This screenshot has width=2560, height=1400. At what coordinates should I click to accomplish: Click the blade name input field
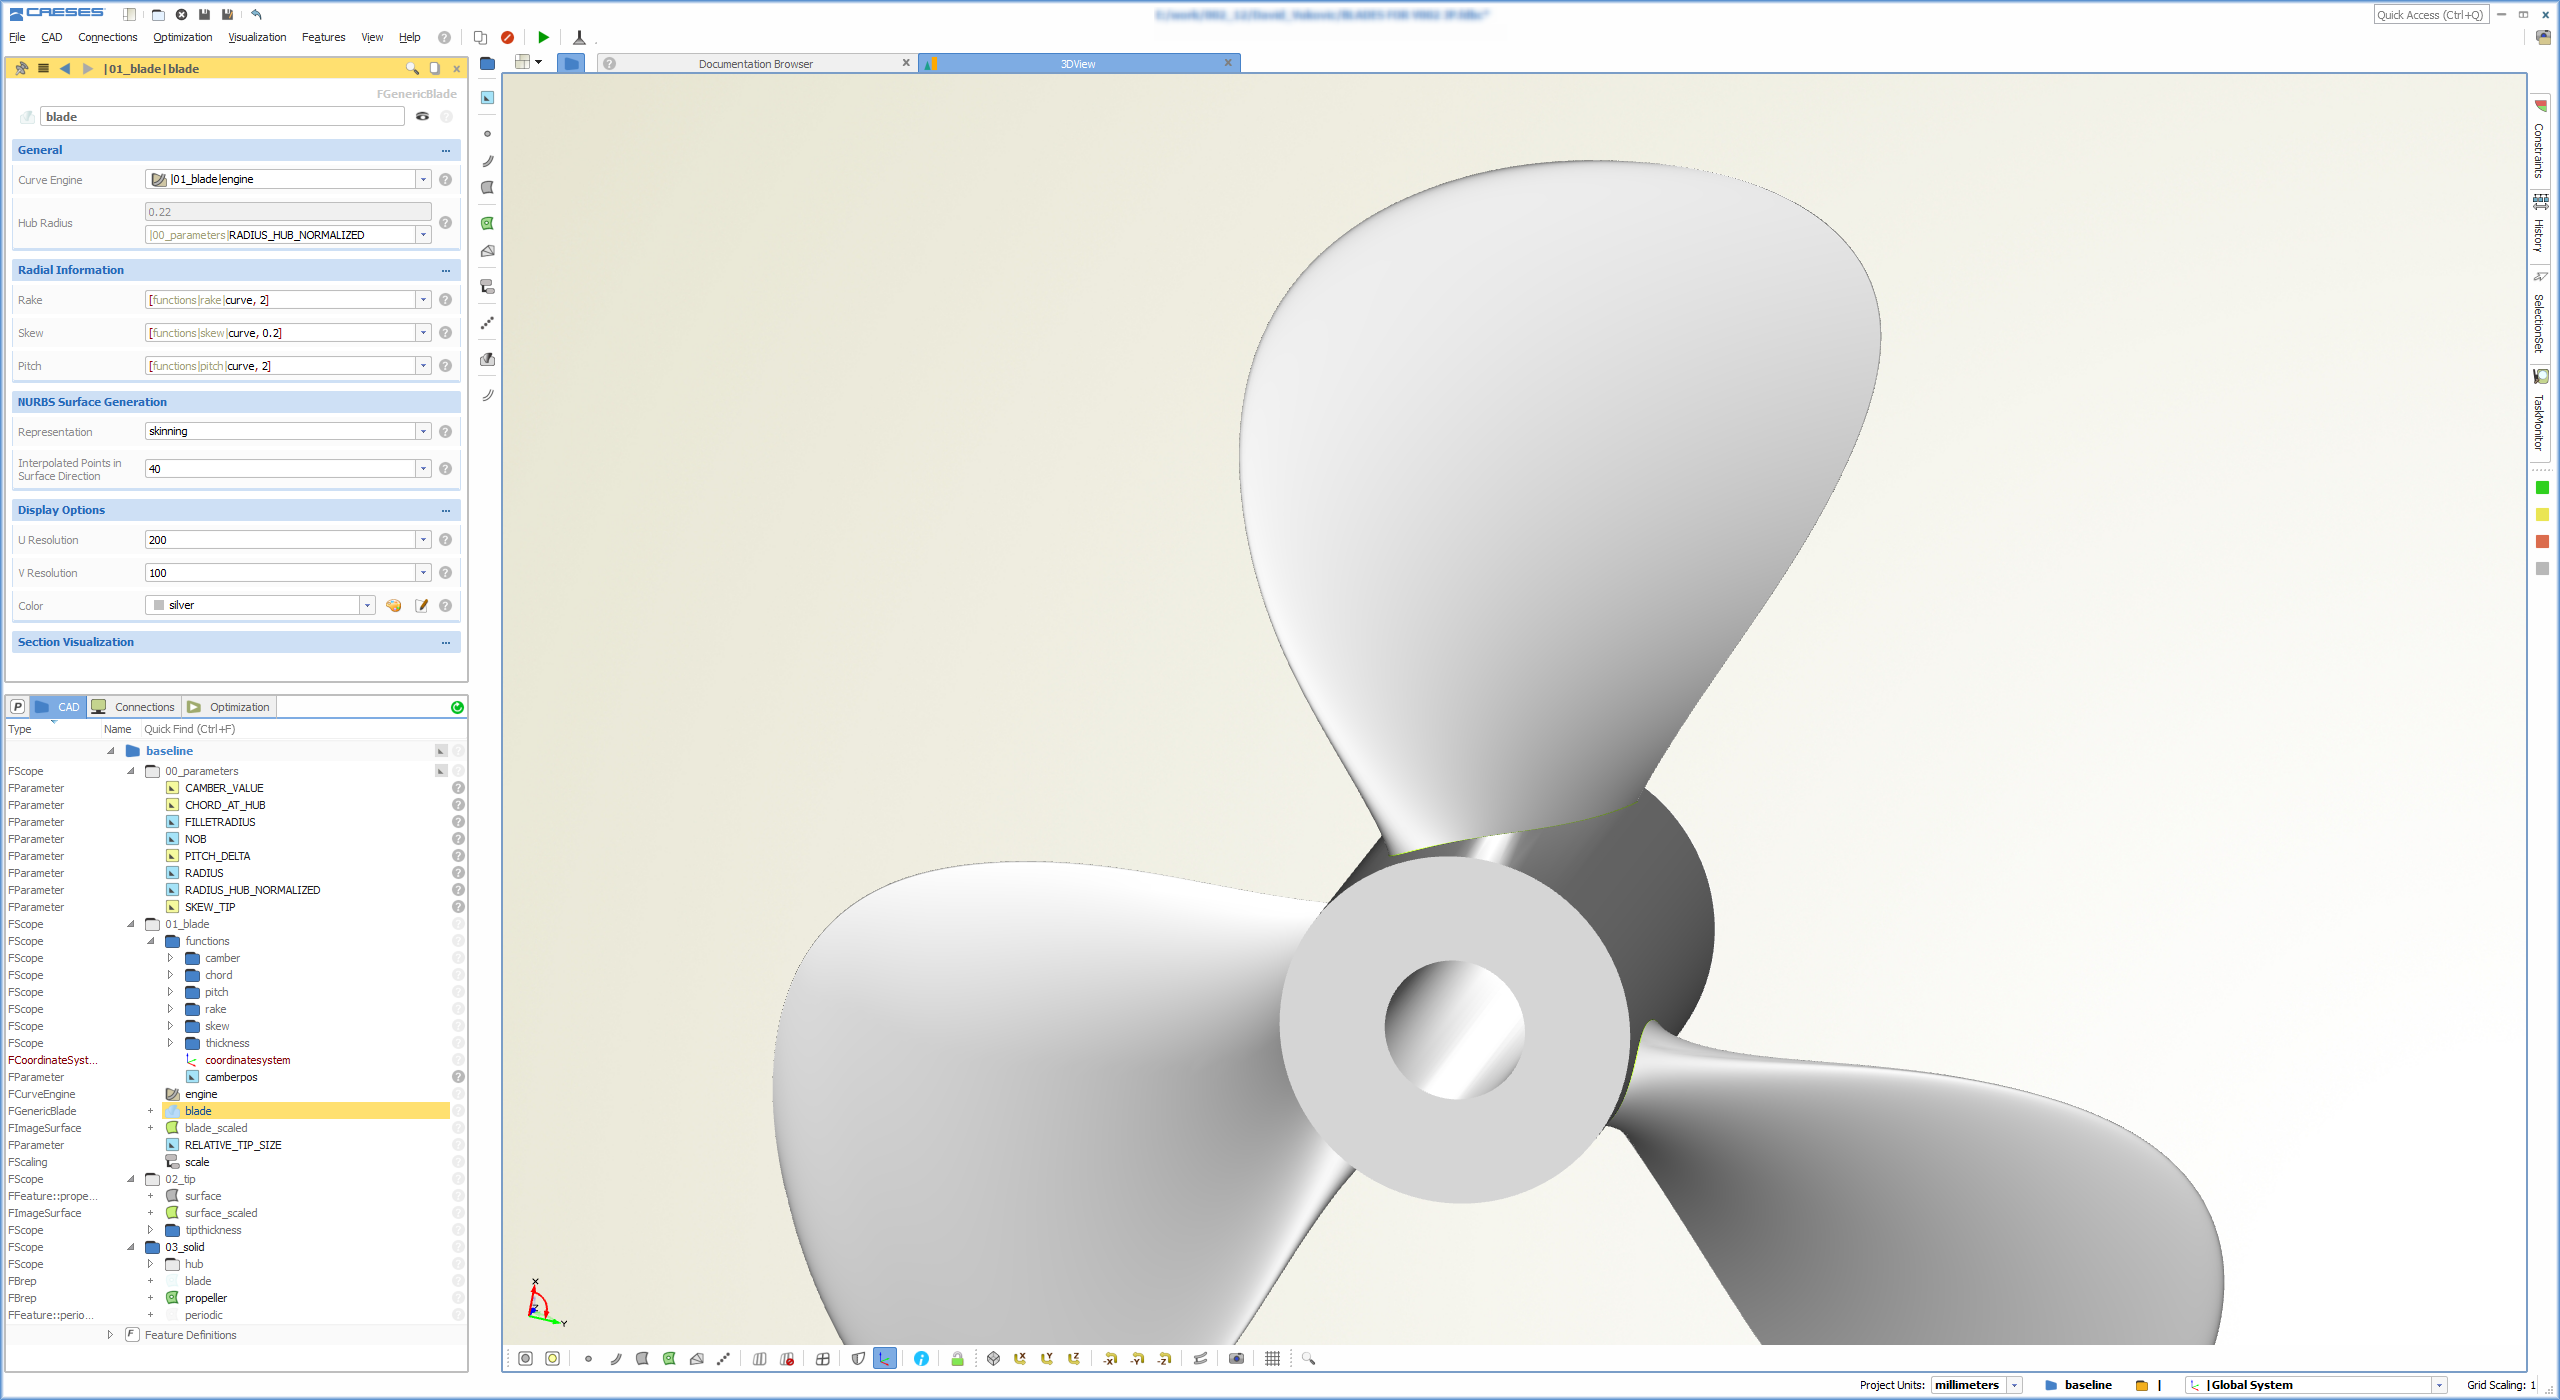222,116
